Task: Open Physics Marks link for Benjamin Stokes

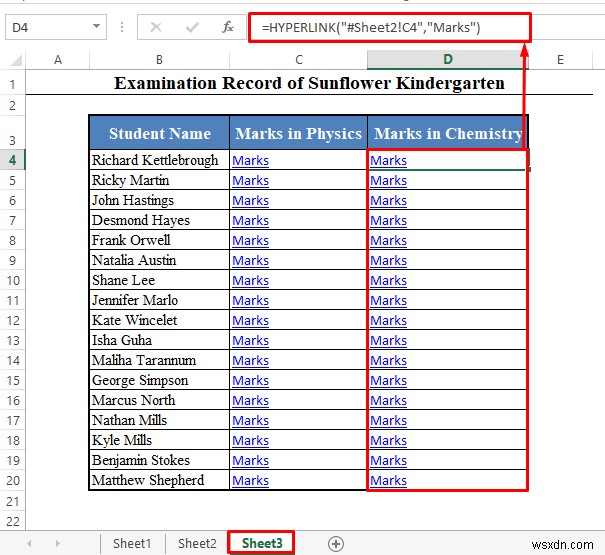Action: (250, 461)
